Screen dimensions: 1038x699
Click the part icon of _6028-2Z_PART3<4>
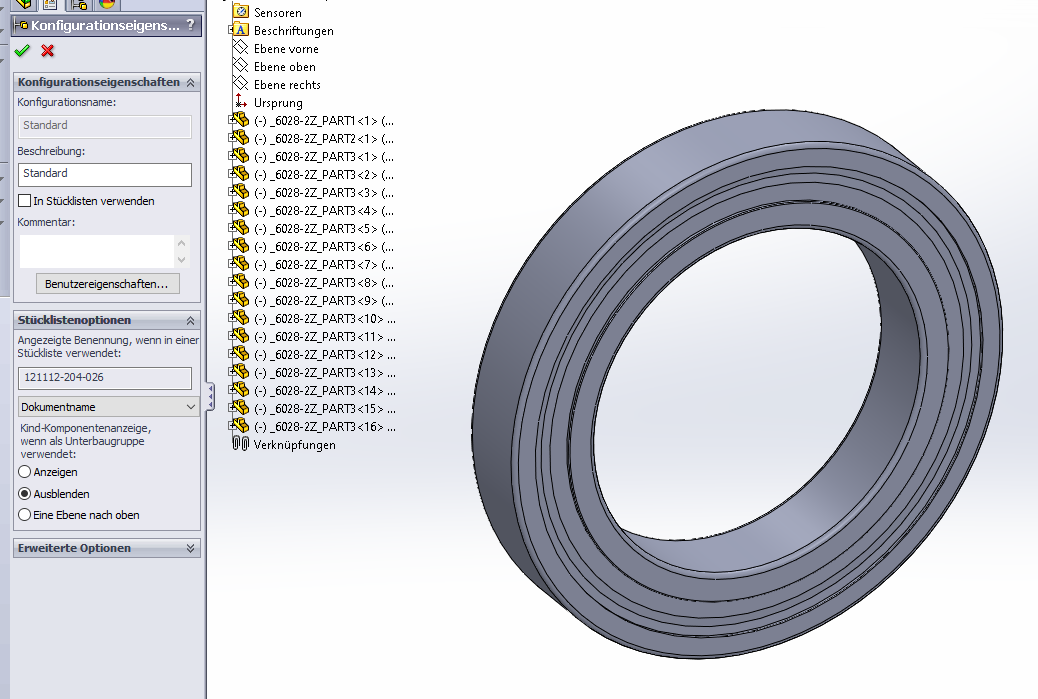click(241, 210)
